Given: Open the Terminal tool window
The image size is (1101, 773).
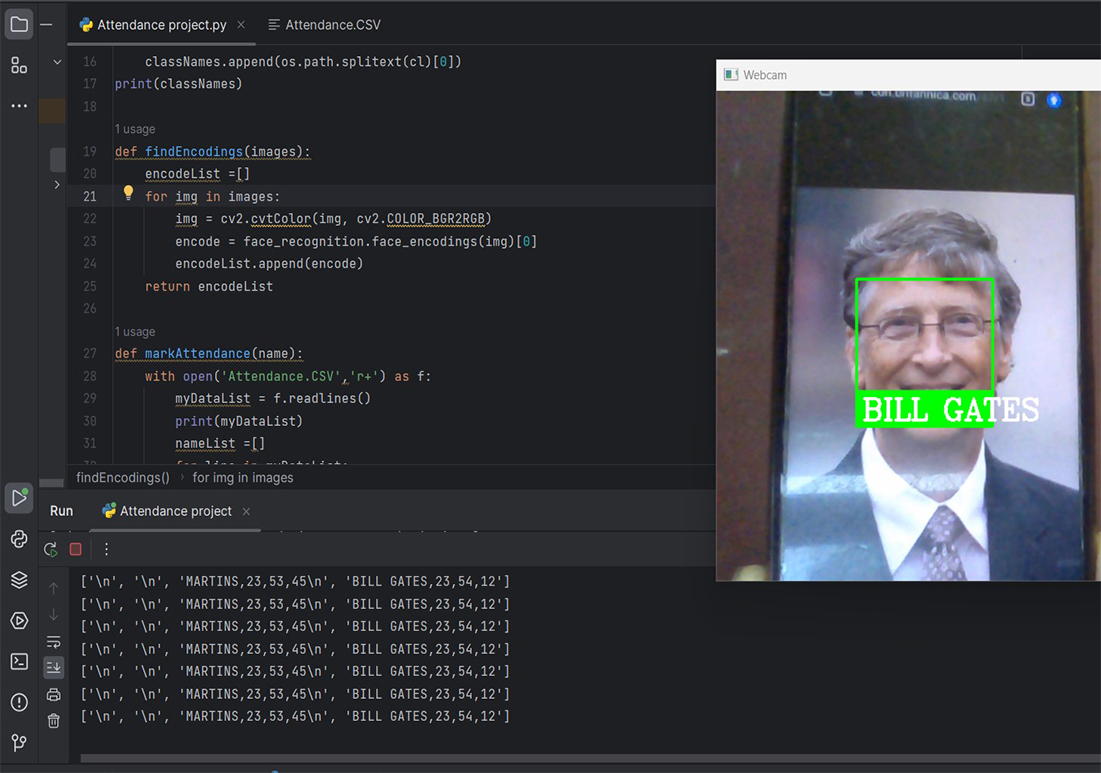Looking at the screenshot, I should tap(19, 661).
